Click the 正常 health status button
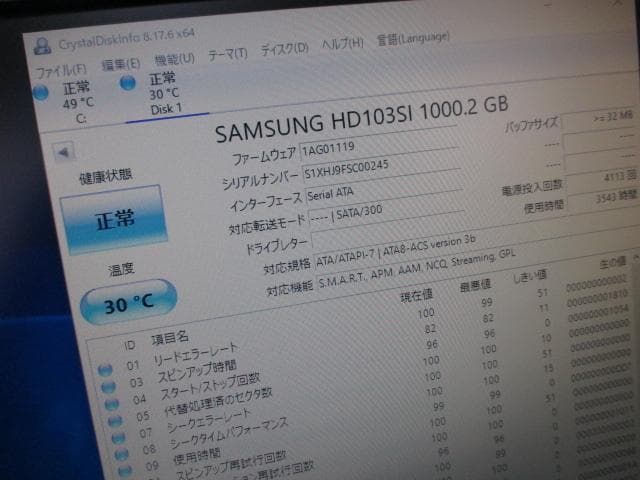The width and height of the screenshot is (640, 480). coord(114,220)
